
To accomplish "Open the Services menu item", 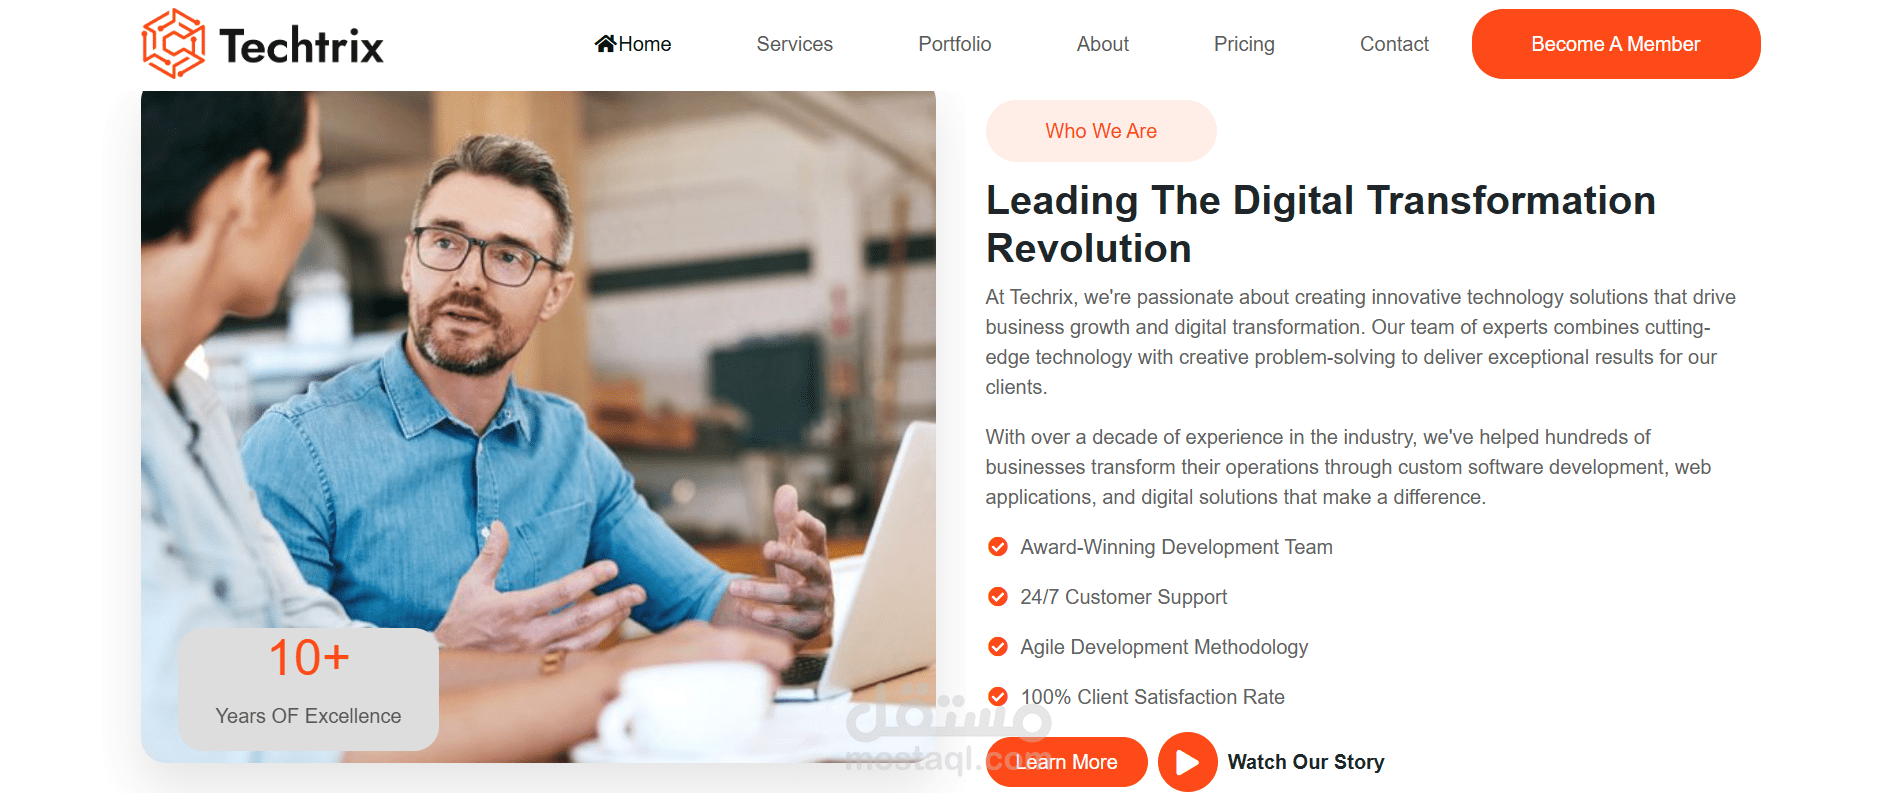I will (794, 44).
